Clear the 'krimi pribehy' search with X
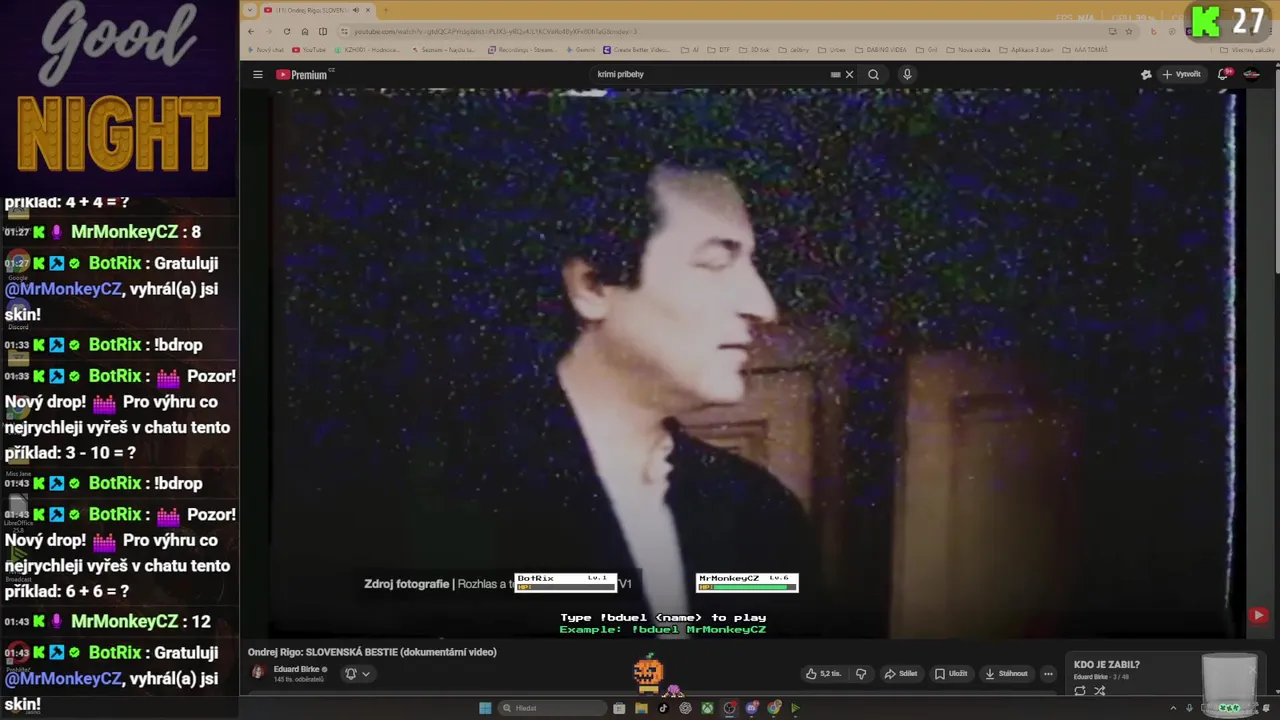1280x720 pixels. coord(849,74)
